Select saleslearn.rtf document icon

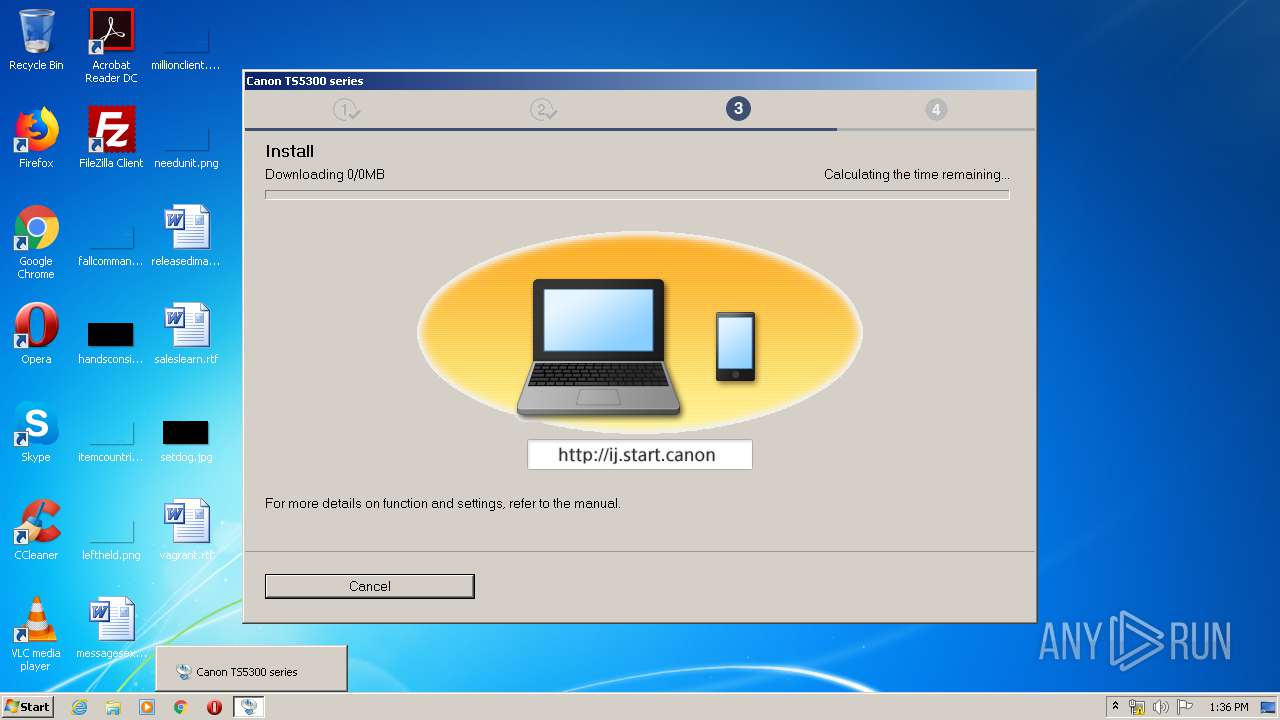point(186,334)
